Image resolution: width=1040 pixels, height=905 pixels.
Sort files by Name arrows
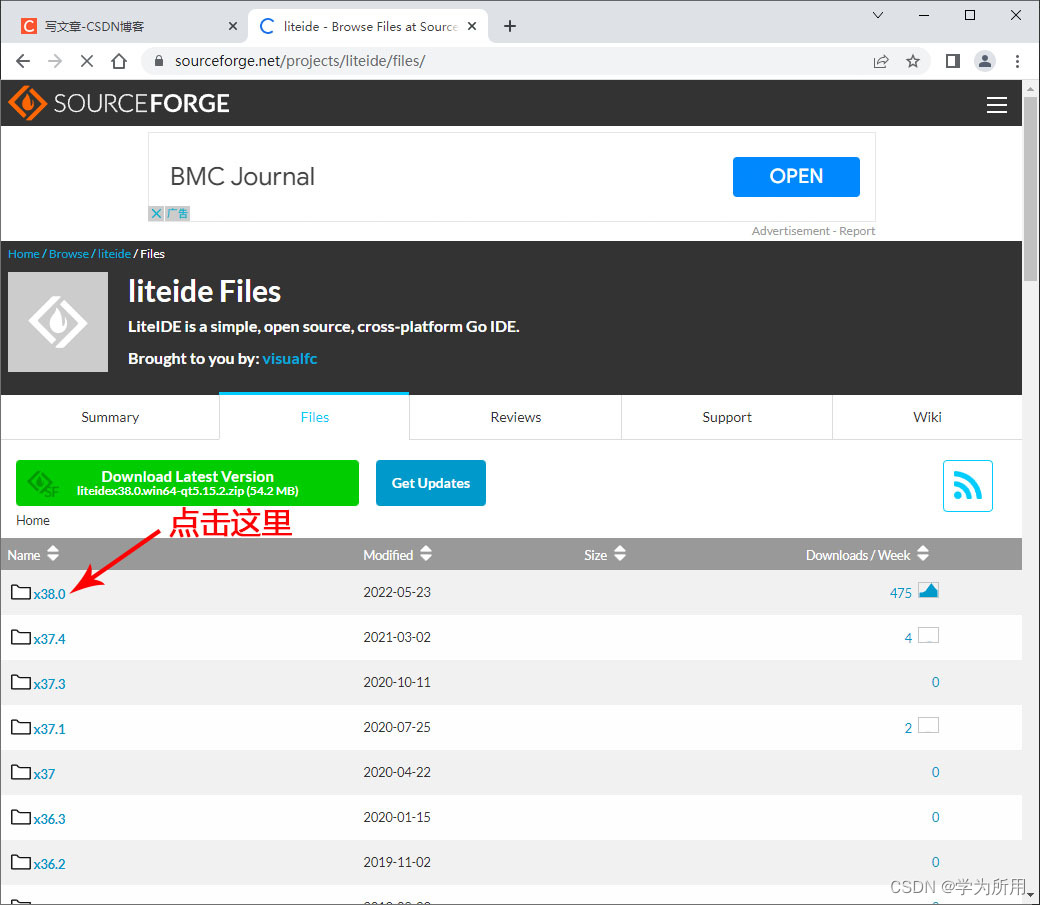pyautogui.click(x=53, y=553)
